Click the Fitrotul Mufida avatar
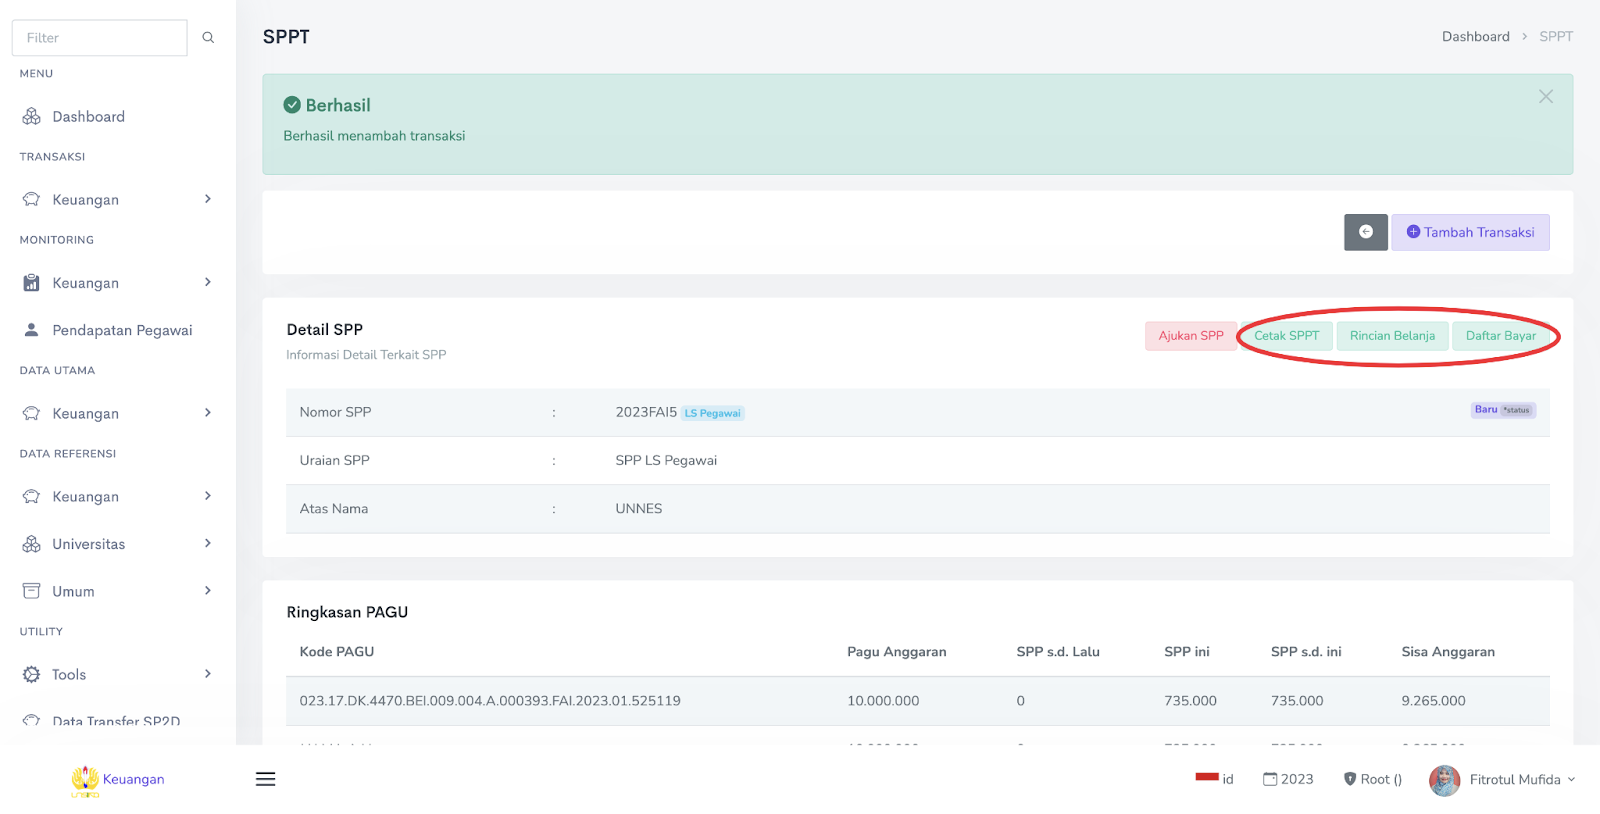Image resolution: width=1600 pixels, height=814 pixels. (x=1445, y=780)
